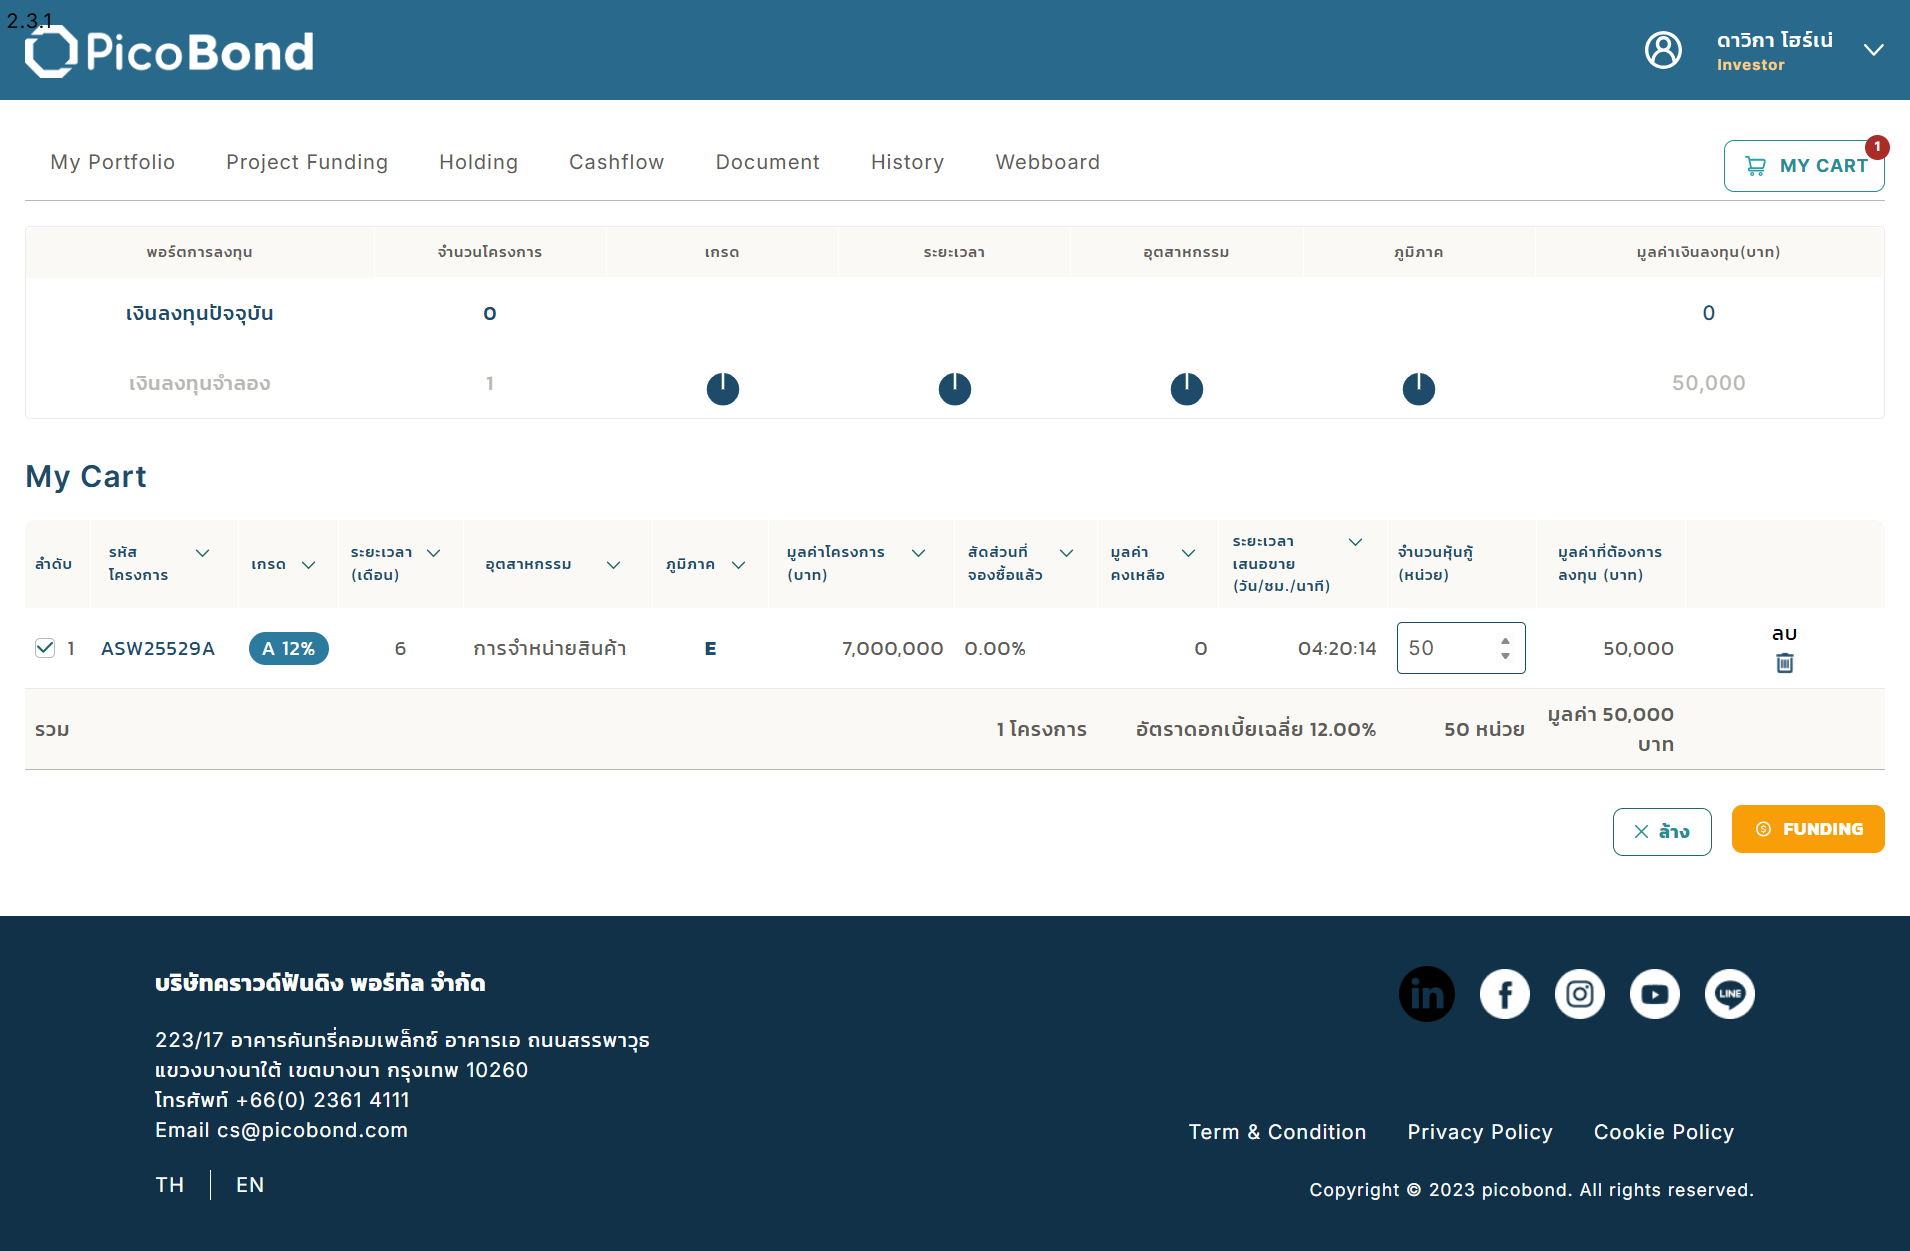The width and height of the screenshot is (1910, 1251).
Task: Open the Cashflow tab
Action: pos(616,162)
